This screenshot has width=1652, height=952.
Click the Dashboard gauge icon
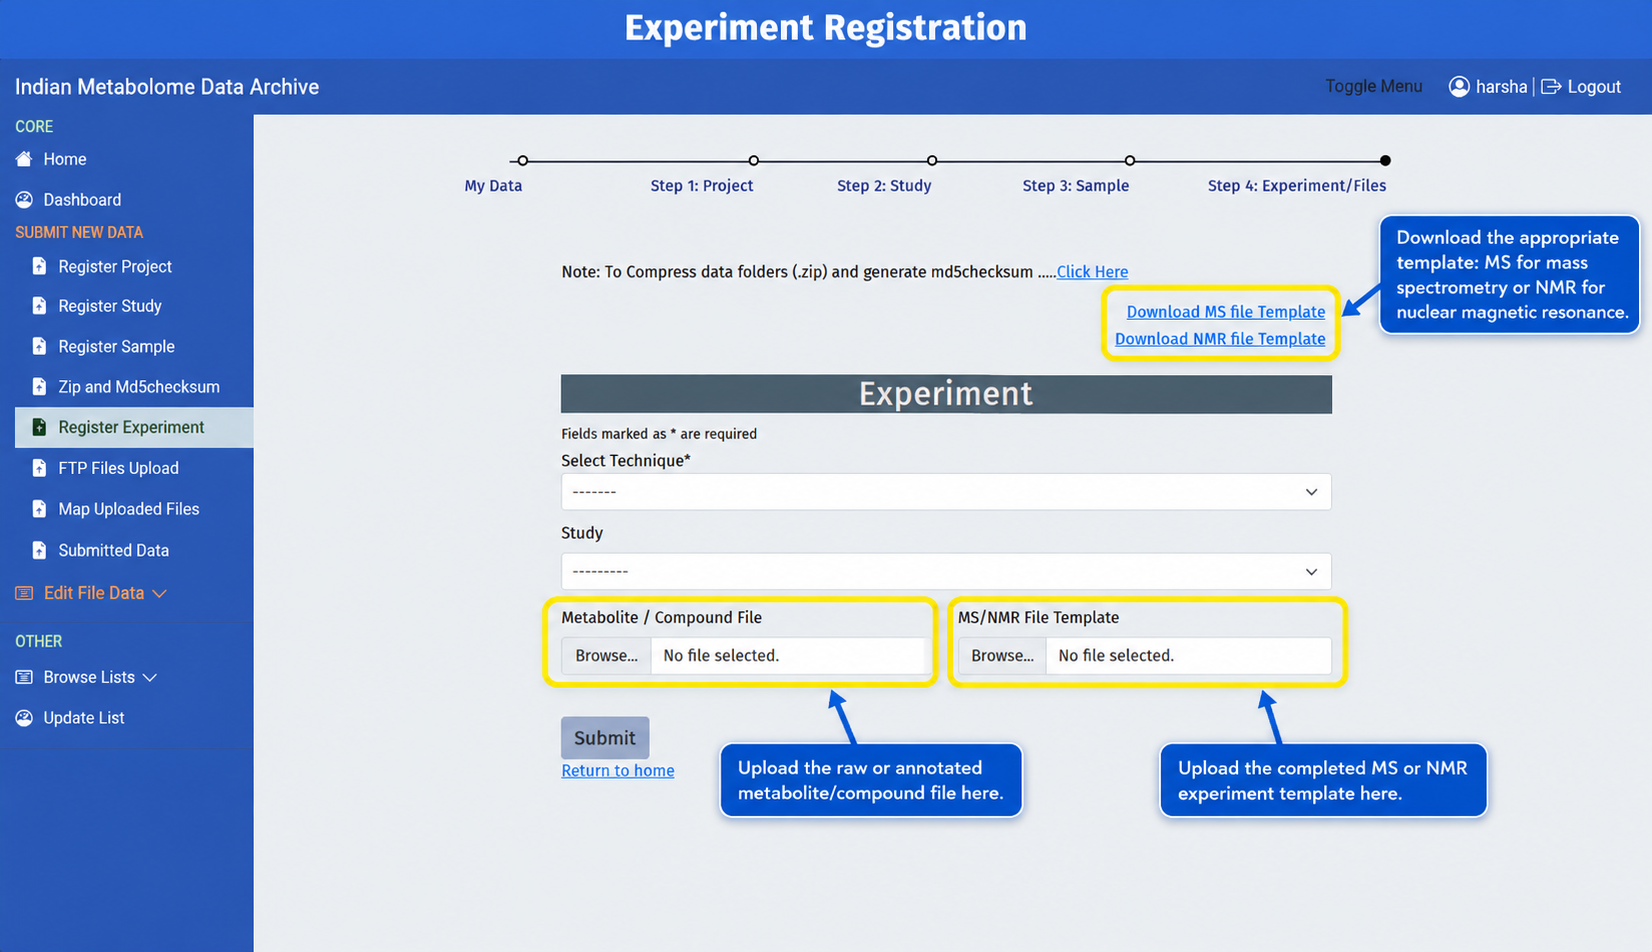pyautogui.click(x=24, y=200)
